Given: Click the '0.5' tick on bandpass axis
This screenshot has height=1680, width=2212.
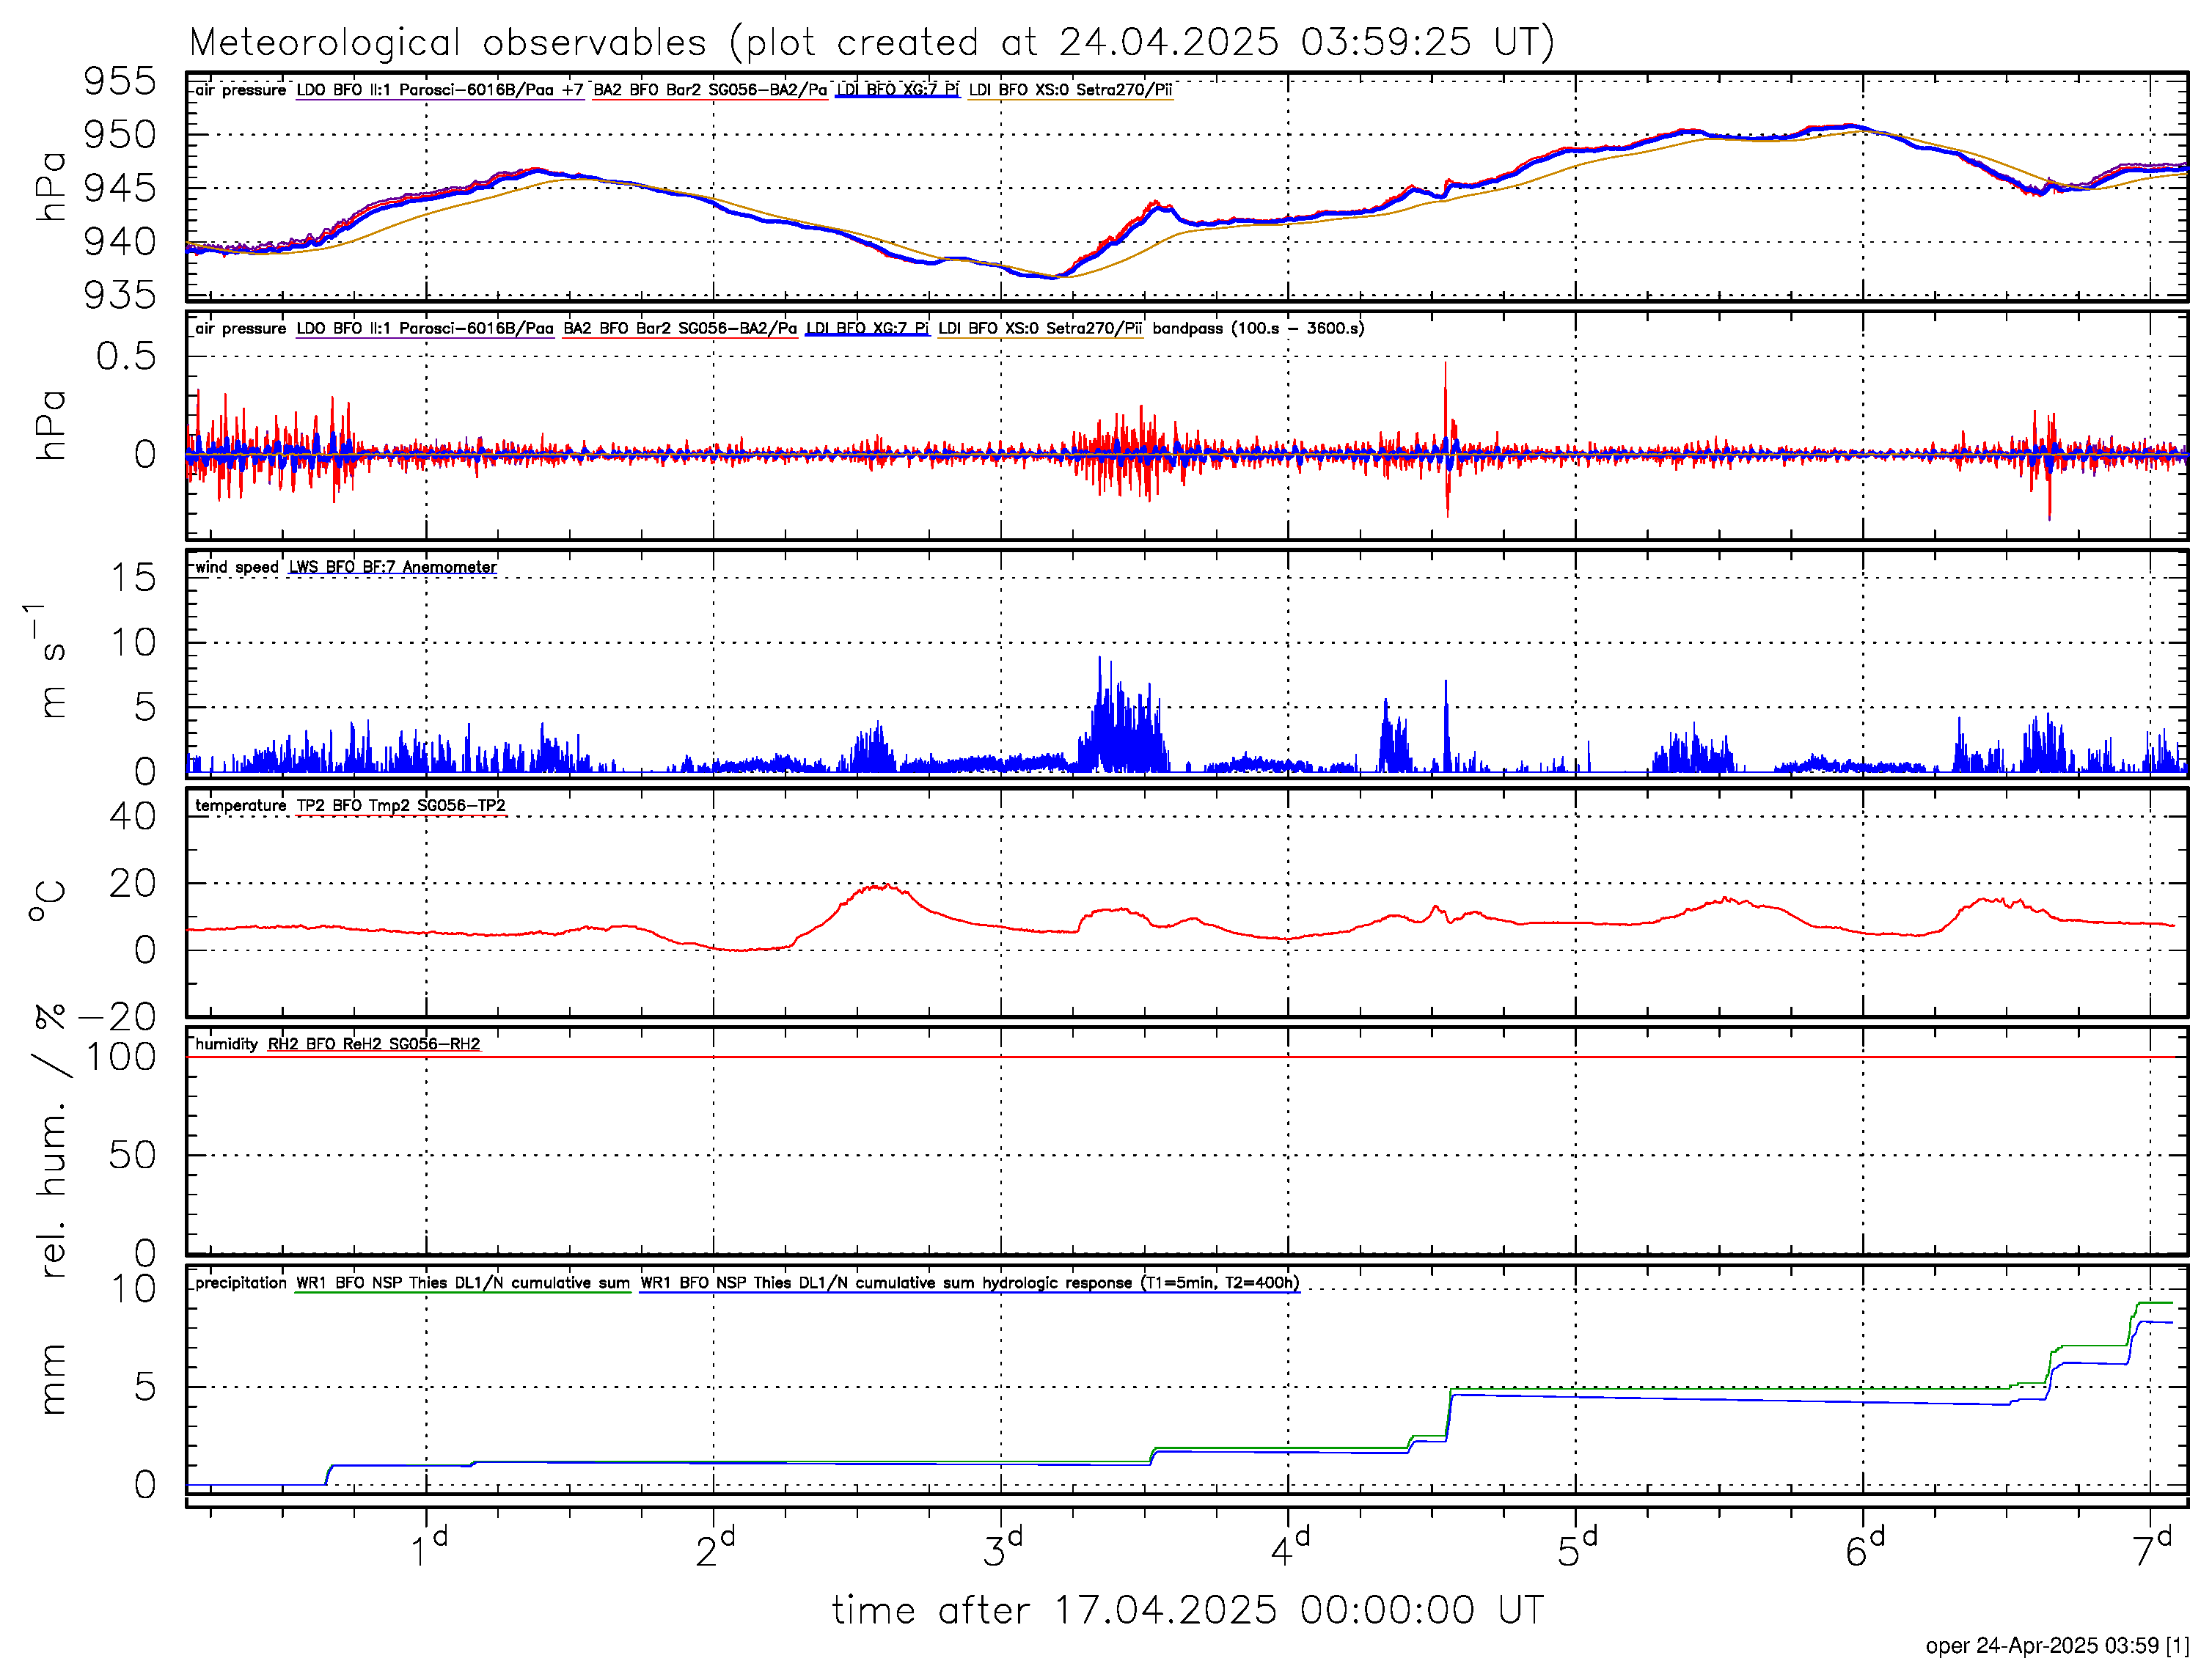Looking at the screenshot, I should (x=126, y=356).
